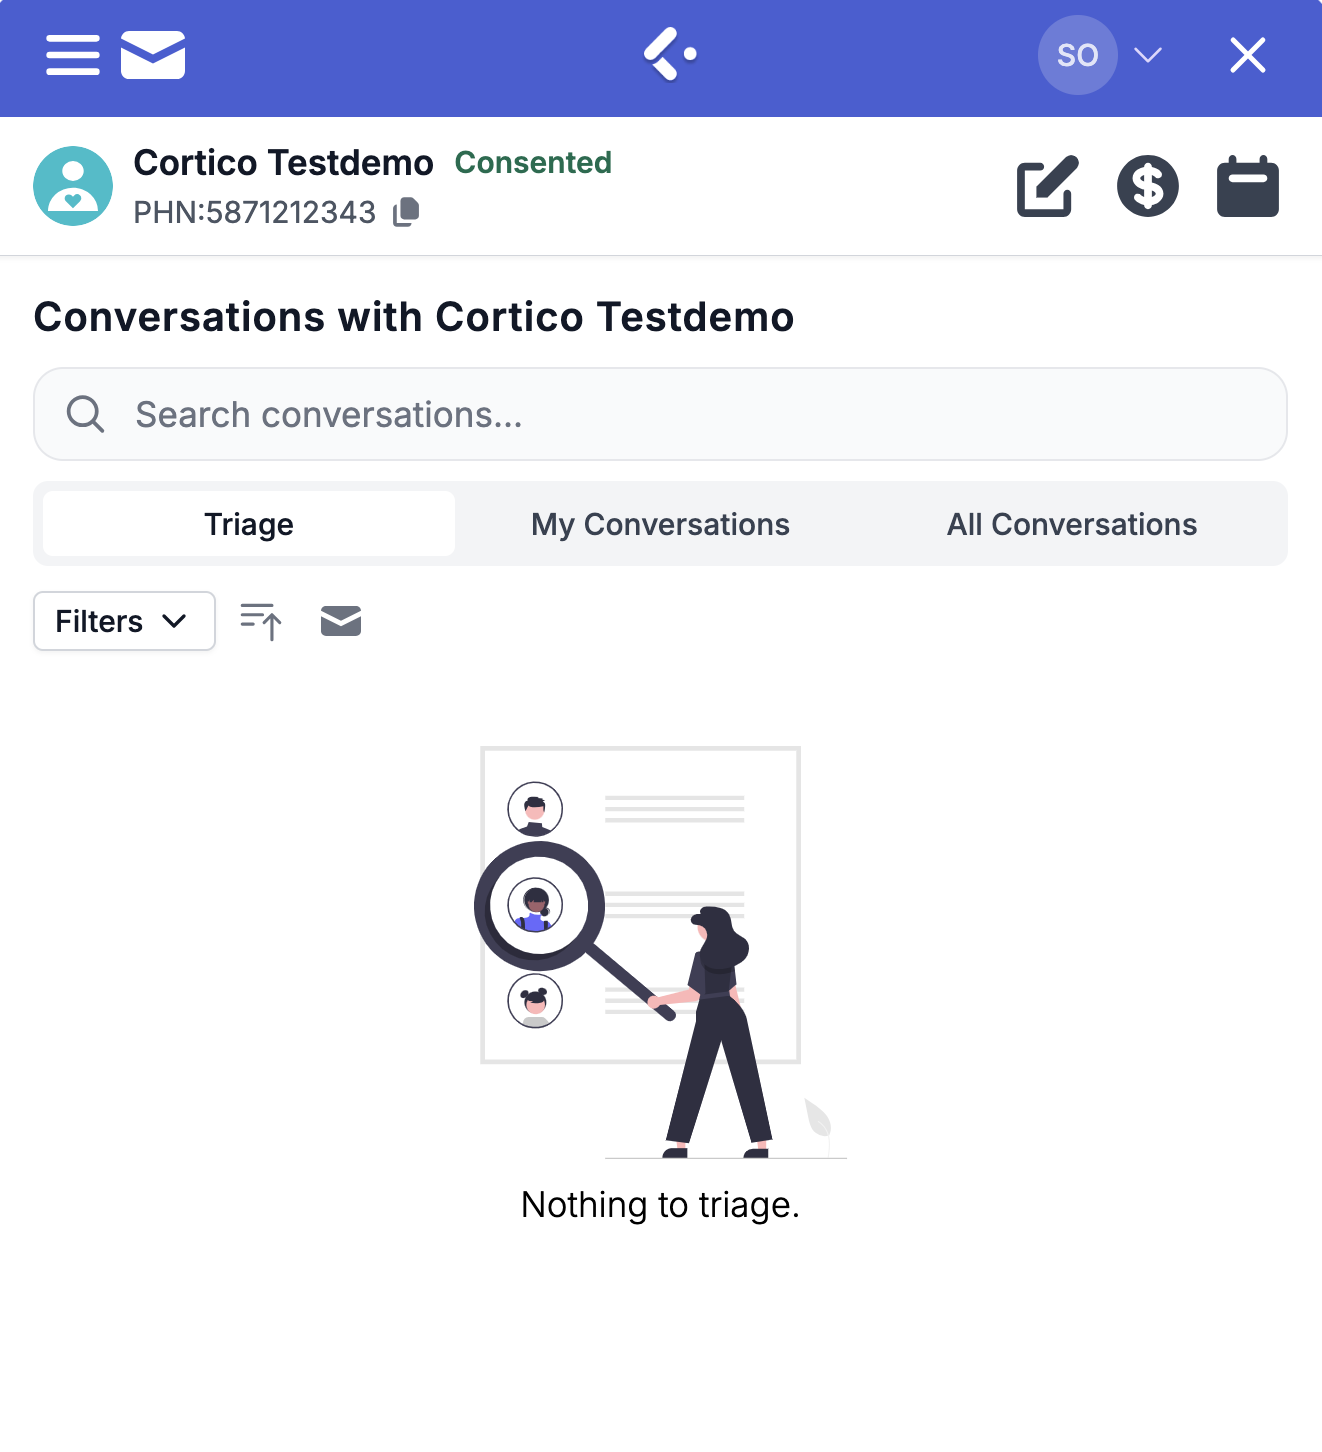Open the hamburger menu
The width and height of the screenshot is (1322, 1452).
tap(73, 55)
